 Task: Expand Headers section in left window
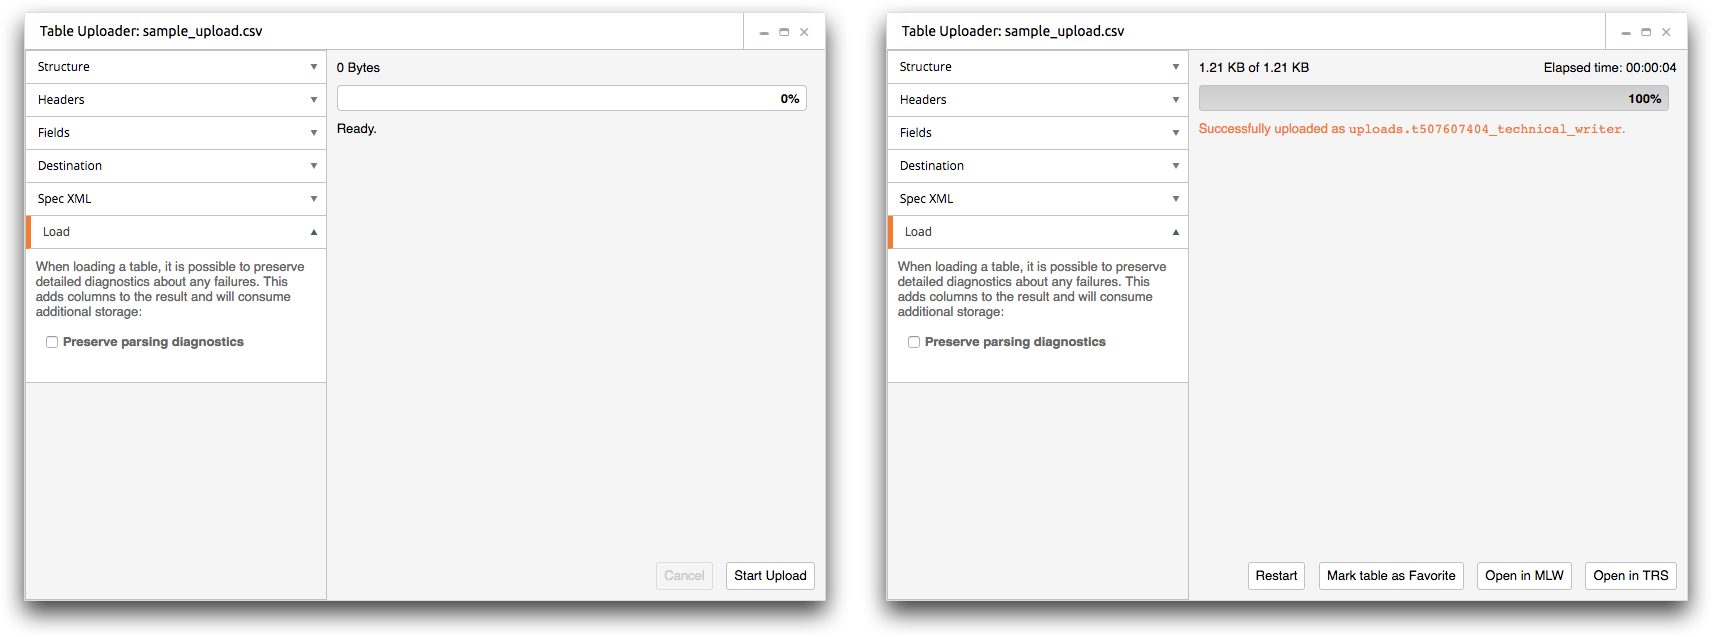pos(176,100)
